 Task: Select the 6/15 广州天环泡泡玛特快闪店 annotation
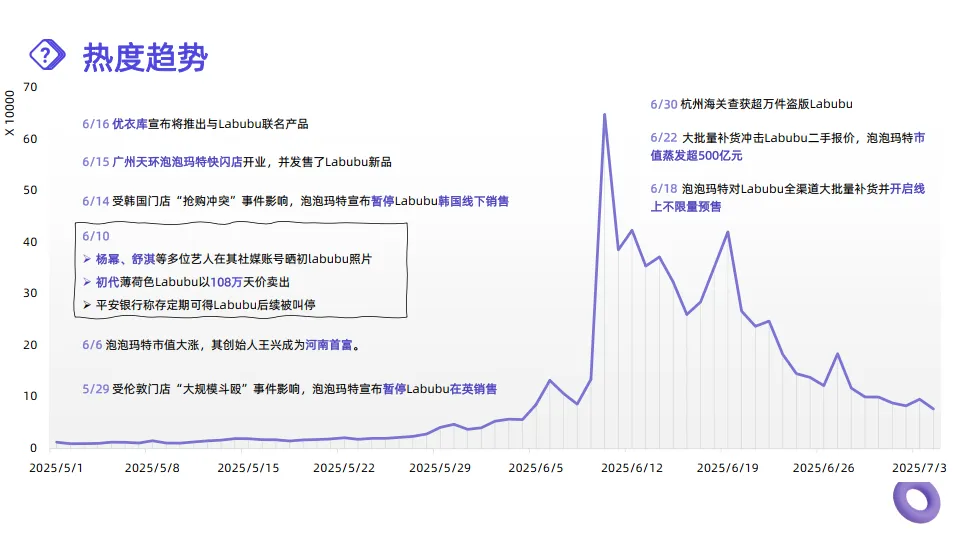[237, 162]
